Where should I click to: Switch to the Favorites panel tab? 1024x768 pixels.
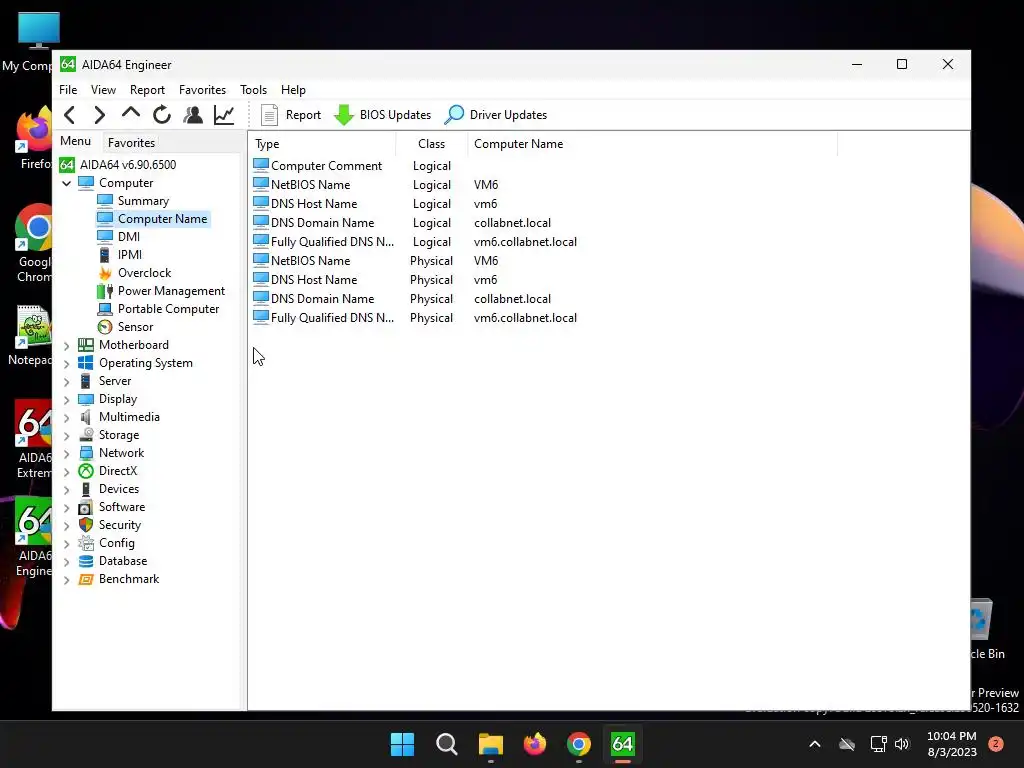131,142
